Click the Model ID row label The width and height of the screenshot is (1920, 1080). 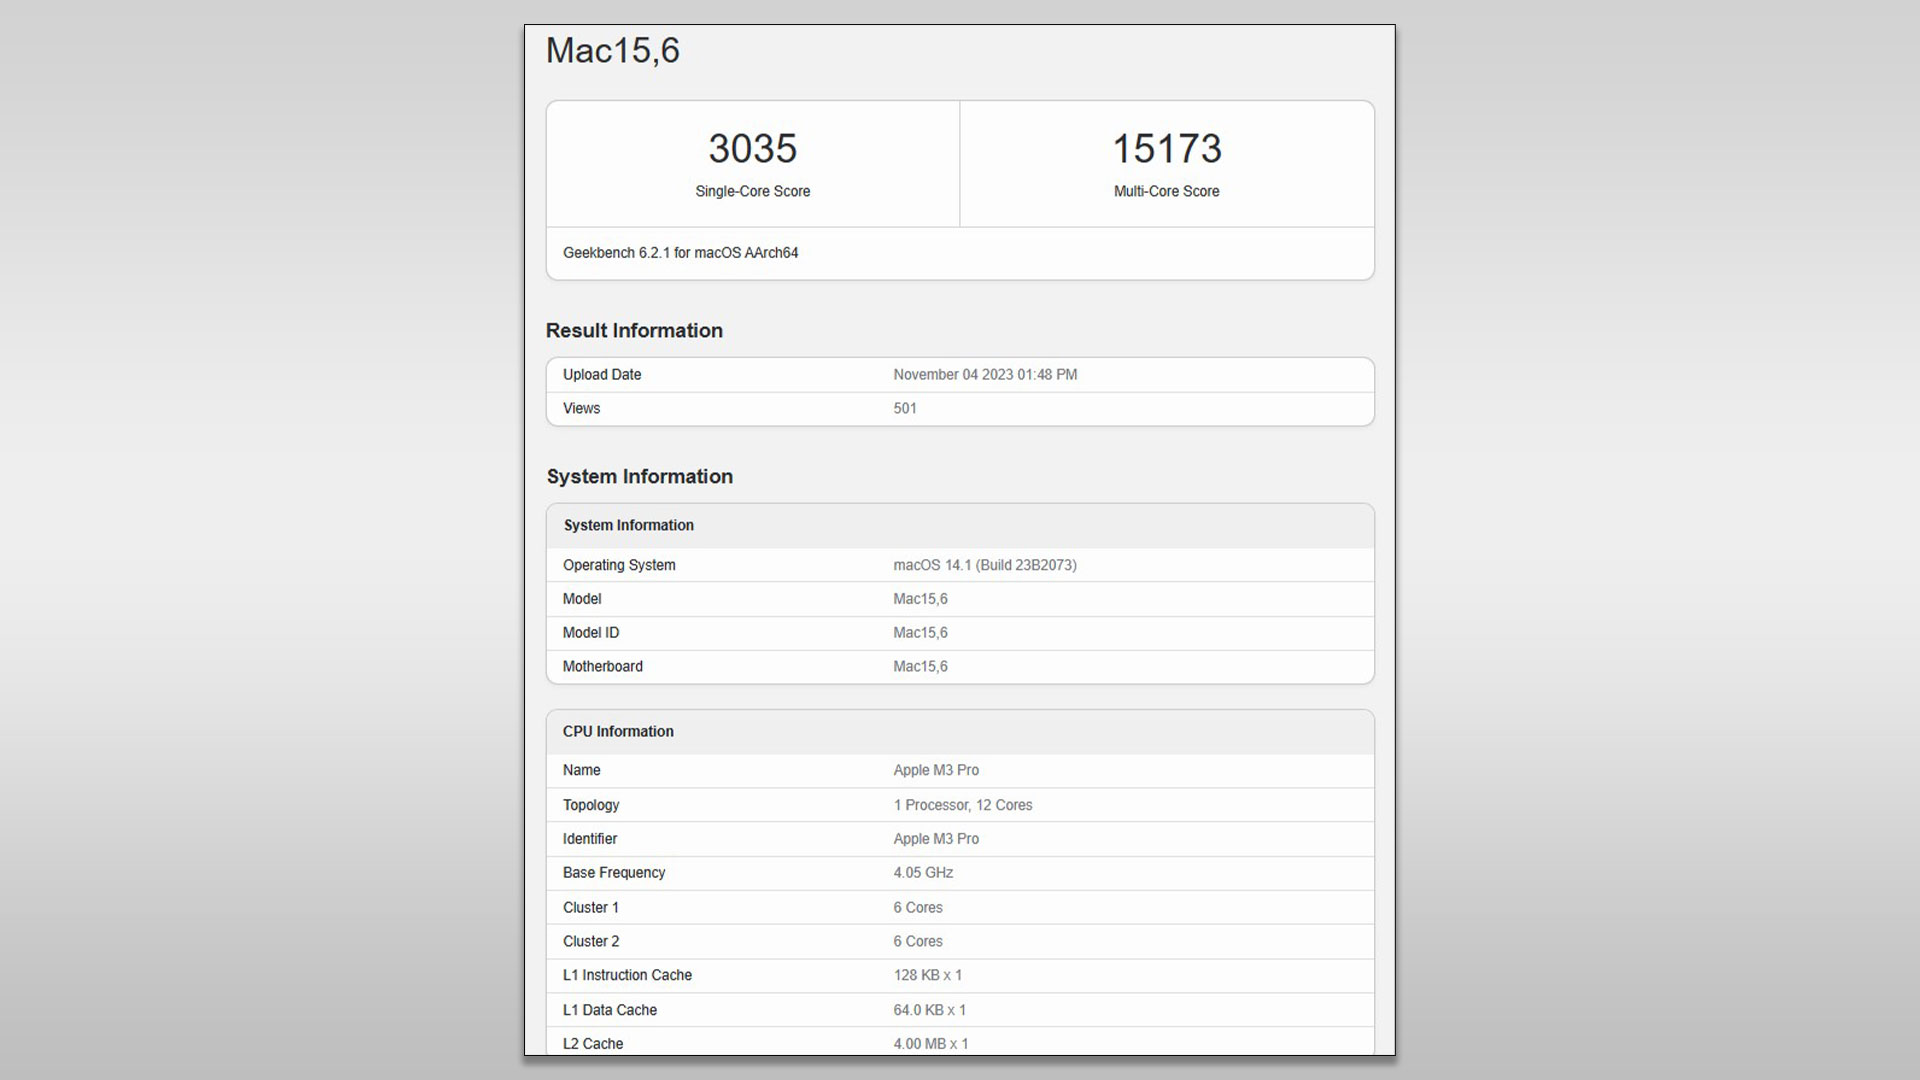[591, 633]
